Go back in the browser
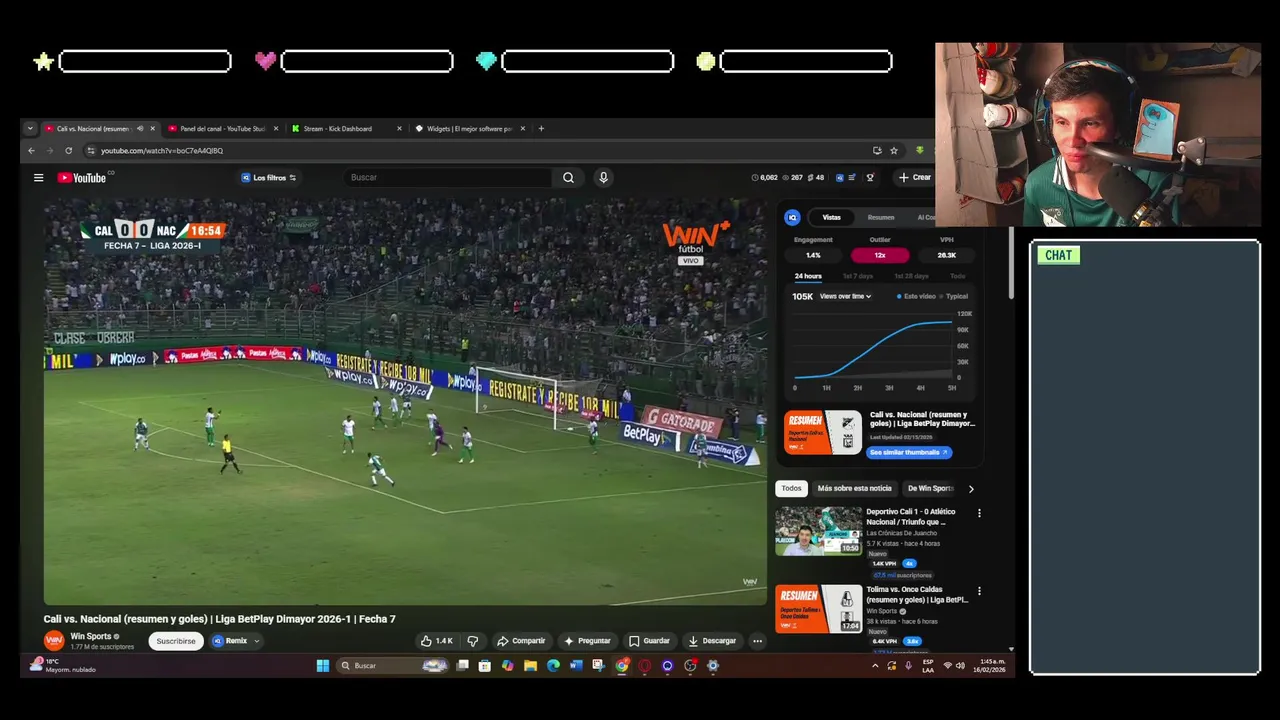The image size is (1280, 720). coord(31,151)
